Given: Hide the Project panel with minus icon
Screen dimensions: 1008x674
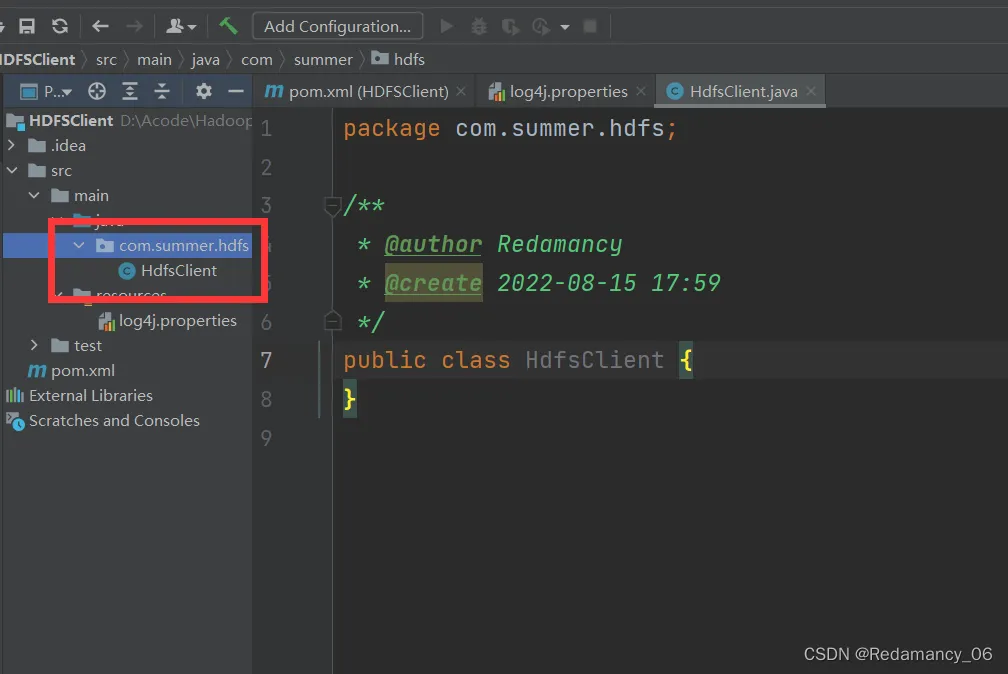Looking at the screenshot, I should tap(236, 92).
